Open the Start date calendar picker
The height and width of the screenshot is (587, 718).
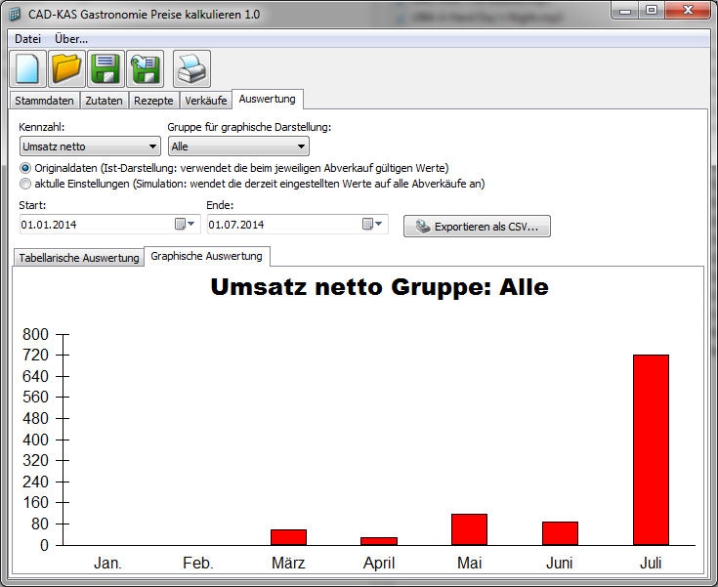(186, 224)
